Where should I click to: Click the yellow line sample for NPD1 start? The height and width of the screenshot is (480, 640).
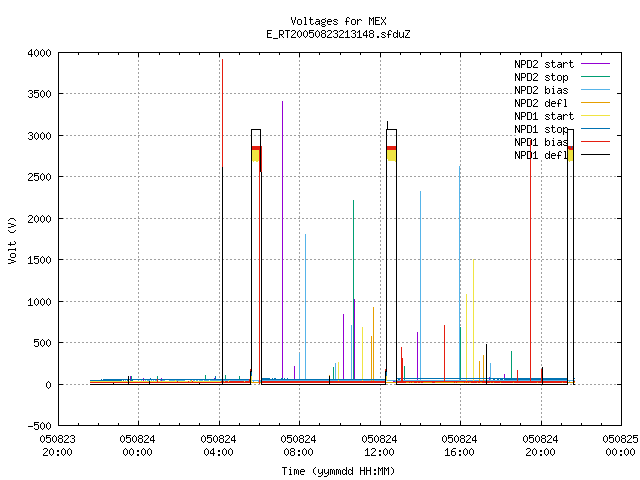pos(595,116)
